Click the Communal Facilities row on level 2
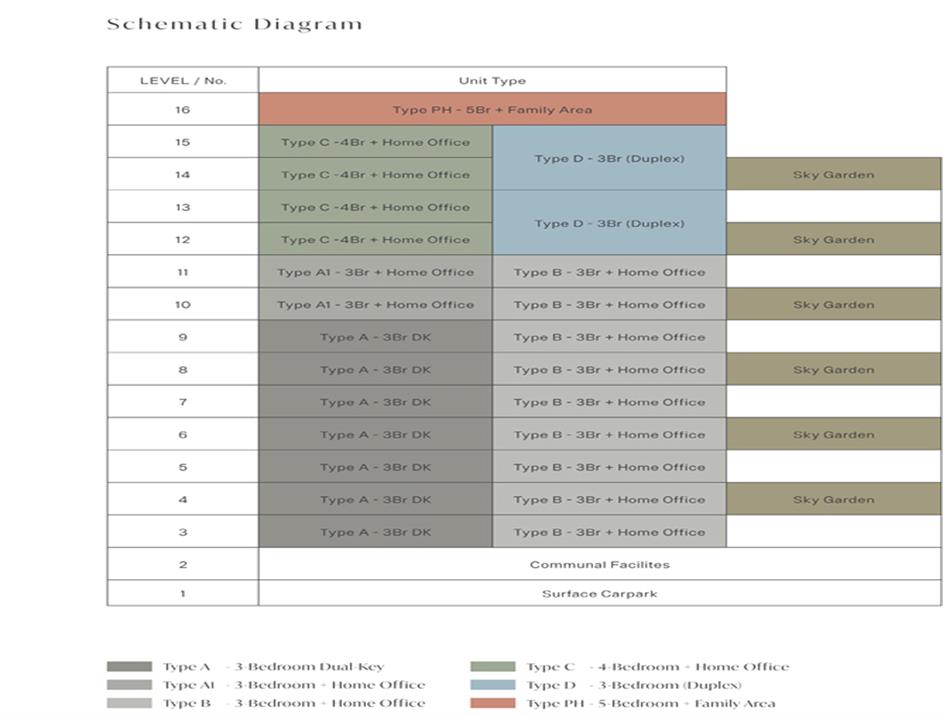This screenshot has height=717, width=943. click(599, 564)
